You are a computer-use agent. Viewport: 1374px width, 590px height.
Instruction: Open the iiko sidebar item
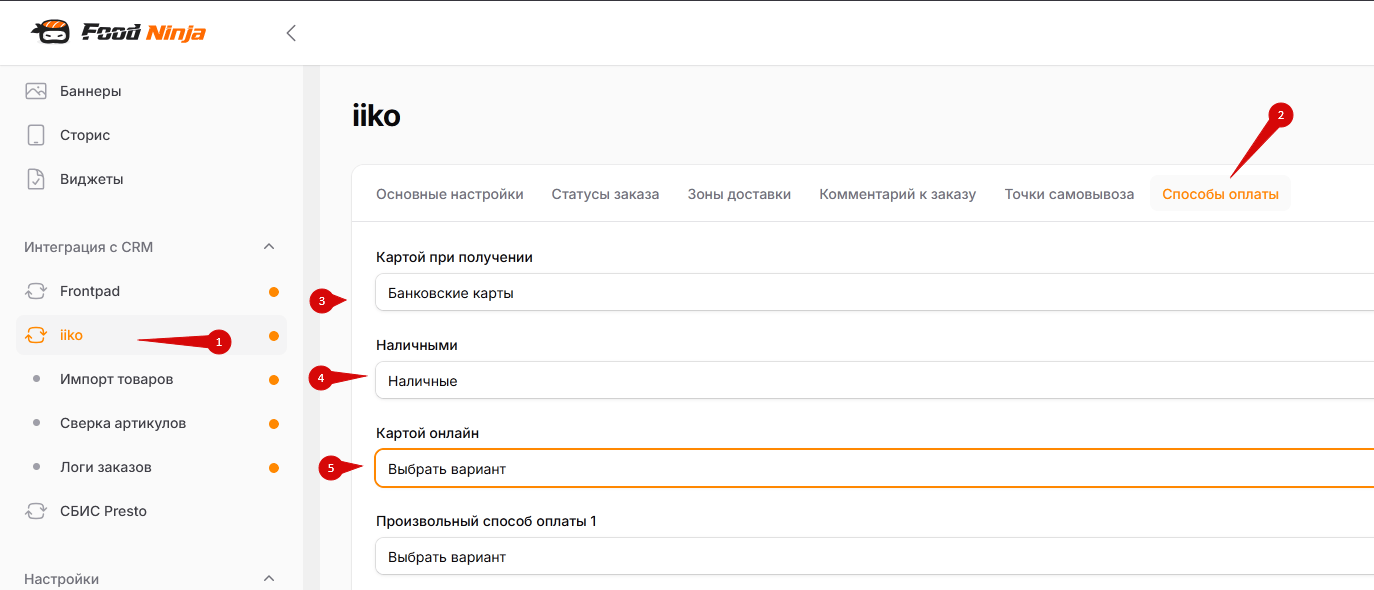[x=151, y=335]
